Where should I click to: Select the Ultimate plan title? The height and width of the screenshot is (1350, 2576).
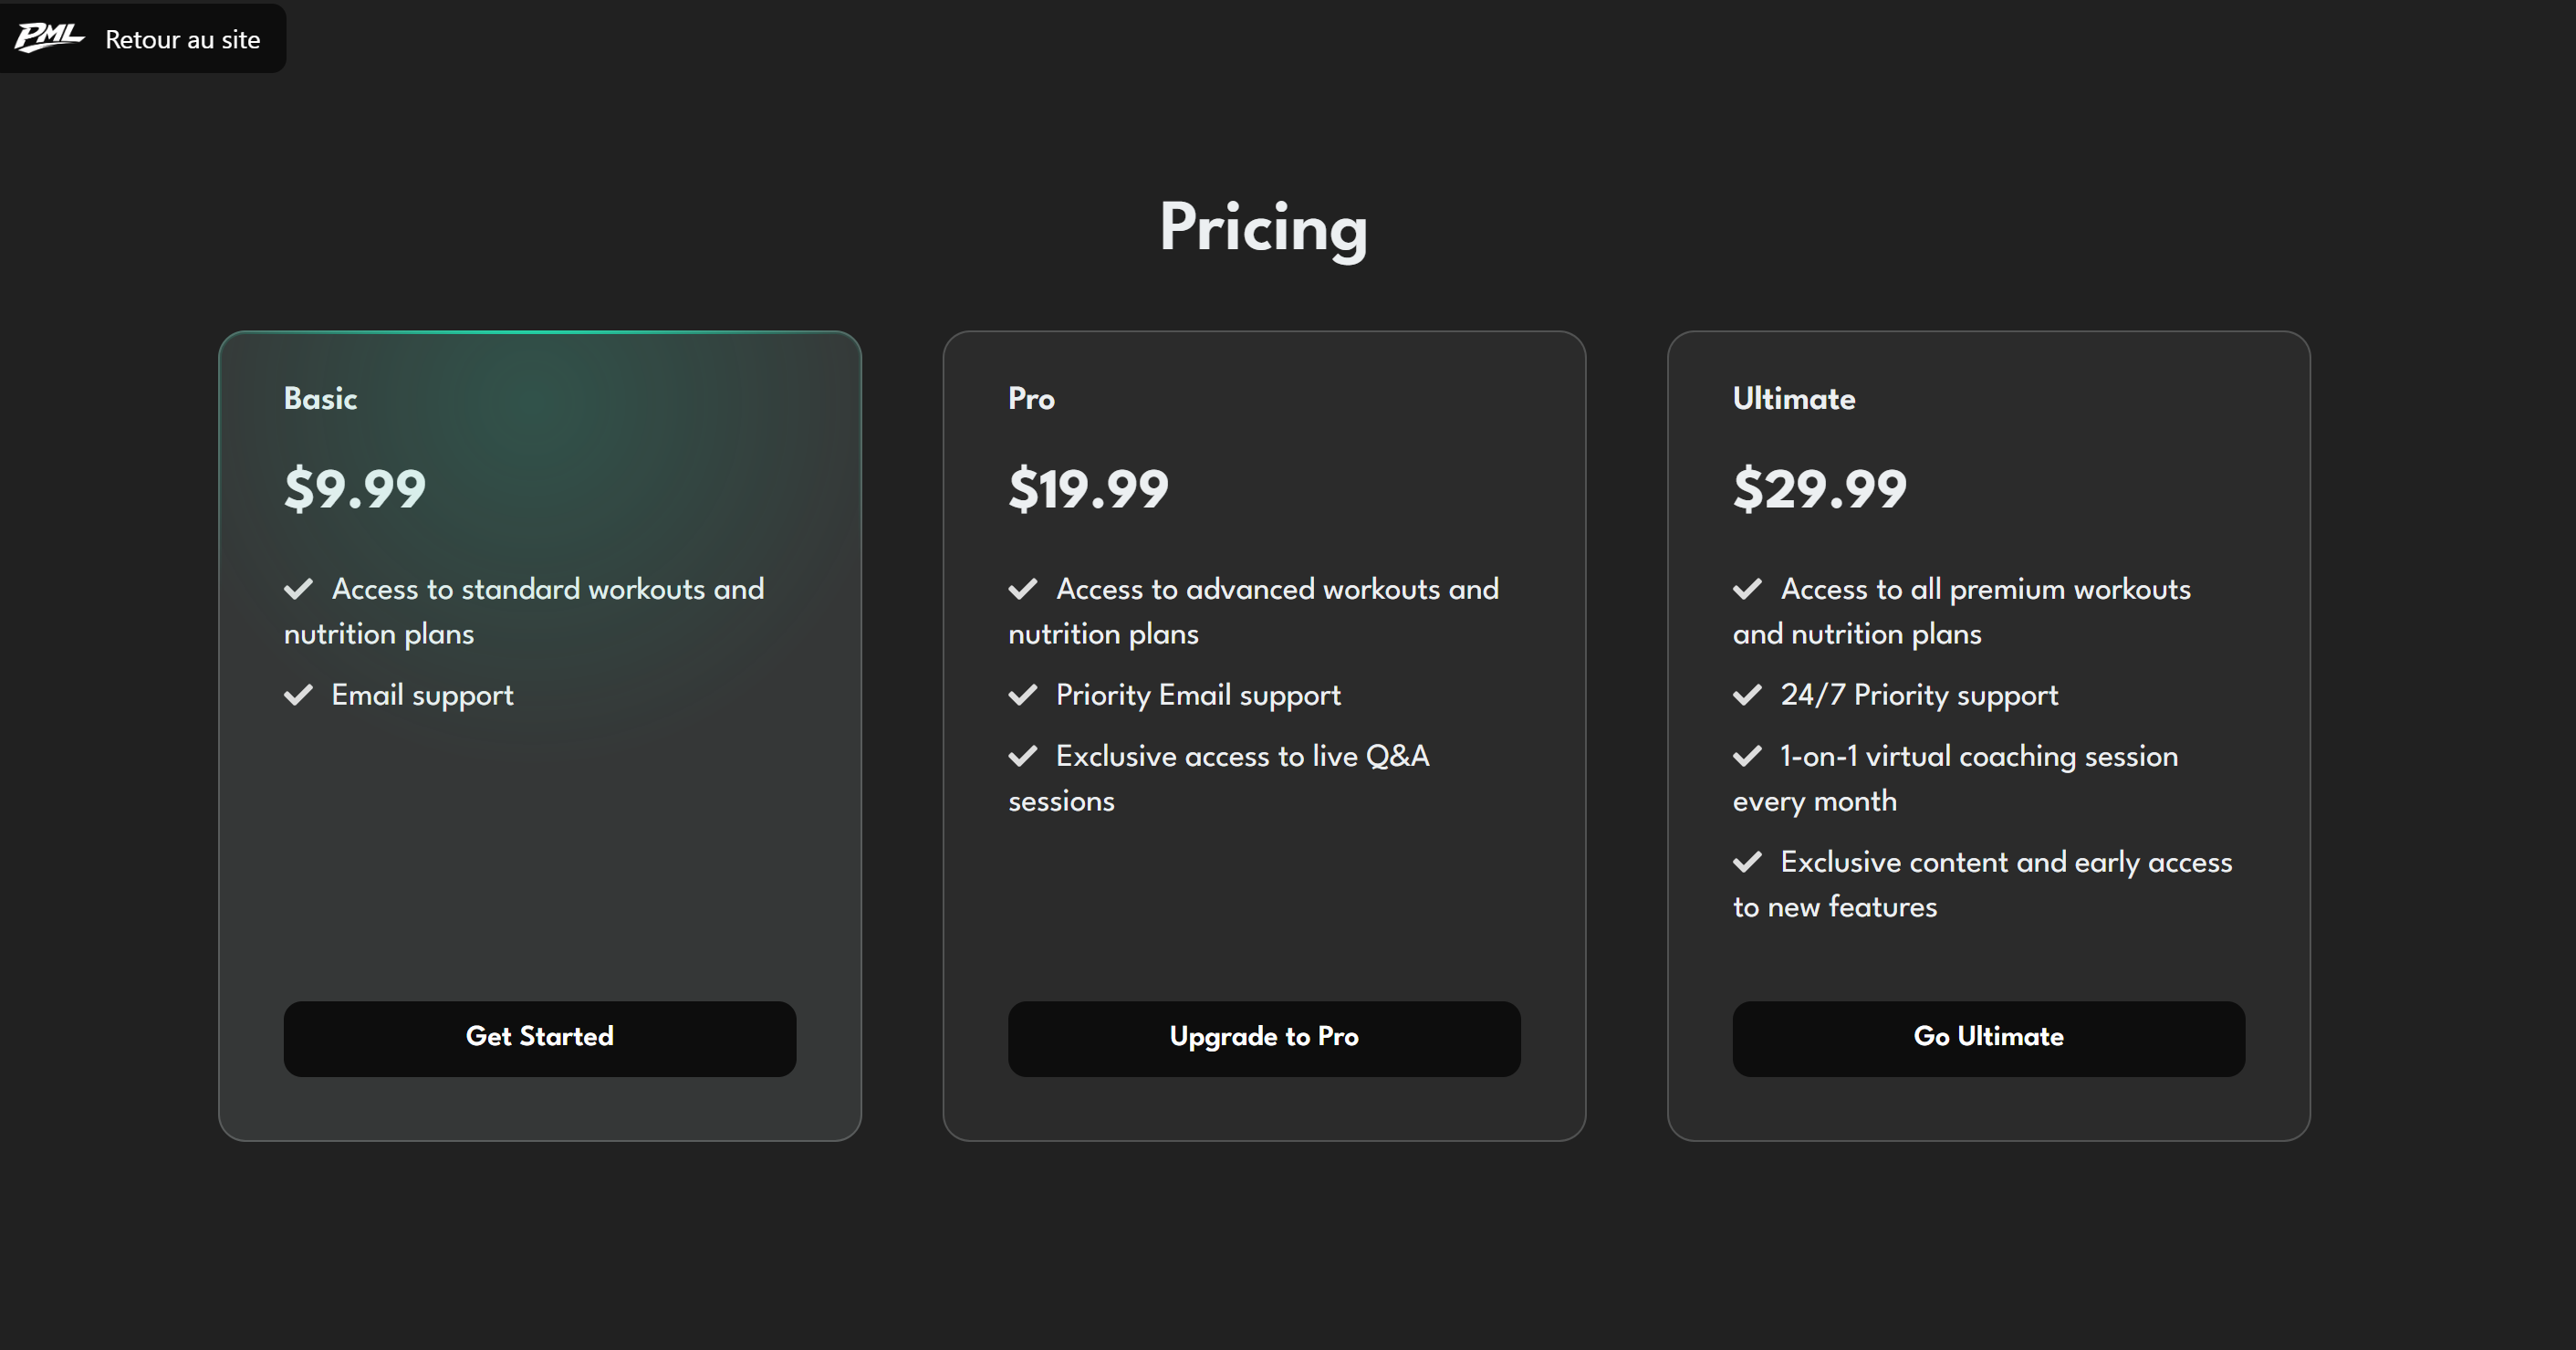pyautogui.click(x=1793, y=399)
